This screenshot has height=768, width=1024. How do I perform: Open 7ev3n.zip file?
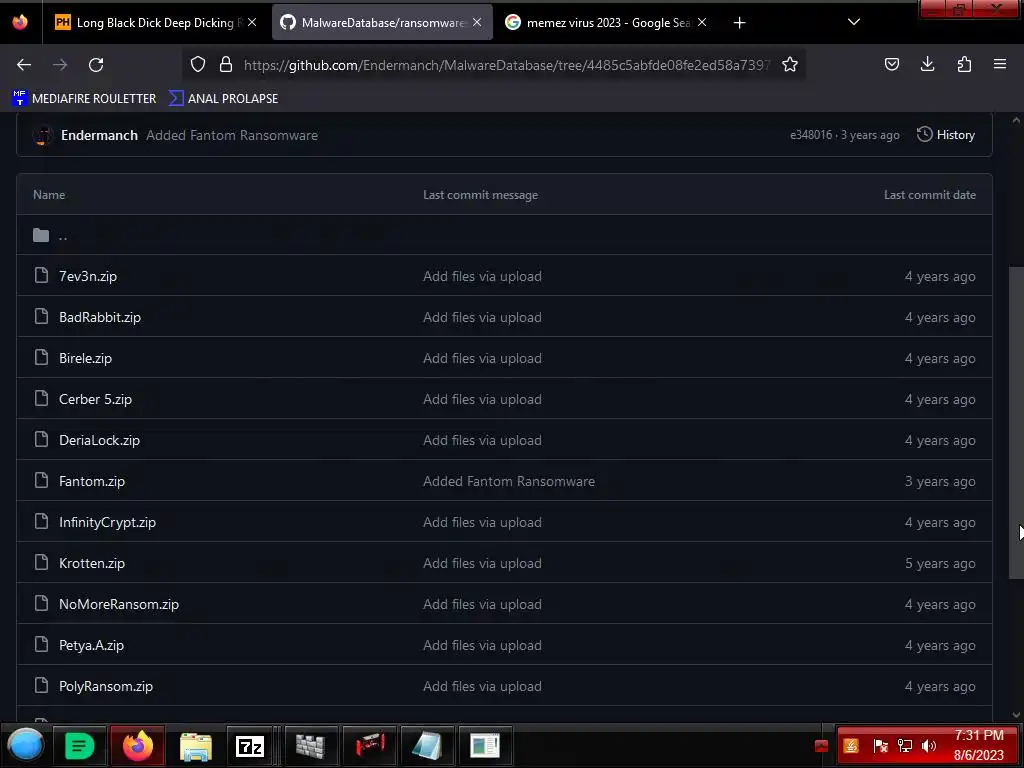point(88,276)
